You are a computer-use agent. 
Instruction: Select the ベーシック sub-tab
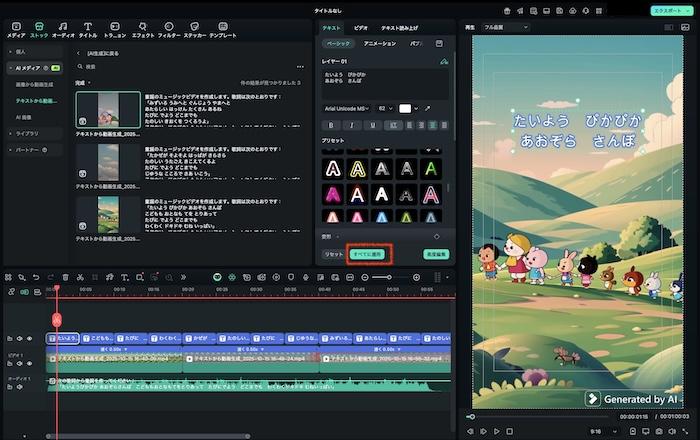coord(338,43)
